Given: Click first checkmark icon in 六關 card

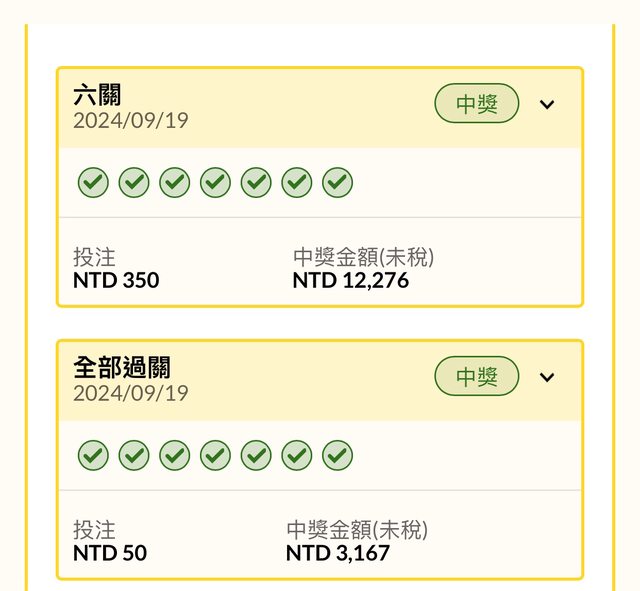Looking at the screenshot, I should point(93,183).
